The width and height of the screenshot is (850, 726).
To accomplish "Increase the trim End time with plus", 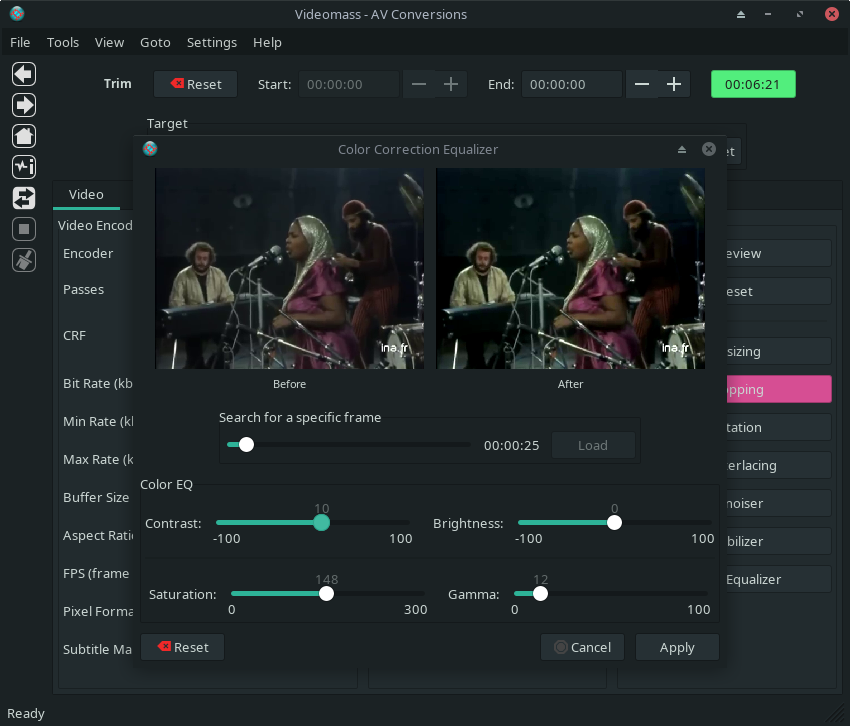I will (x=674, y=84).
